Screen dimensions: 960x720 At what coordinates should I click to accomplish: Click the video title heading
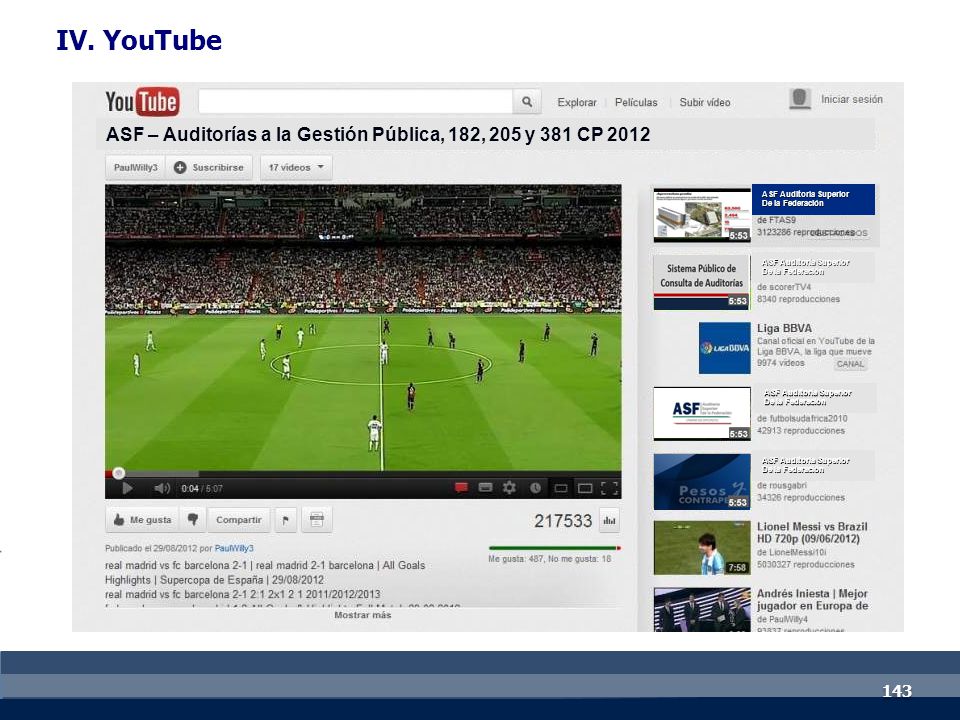[x=378, y=134]
